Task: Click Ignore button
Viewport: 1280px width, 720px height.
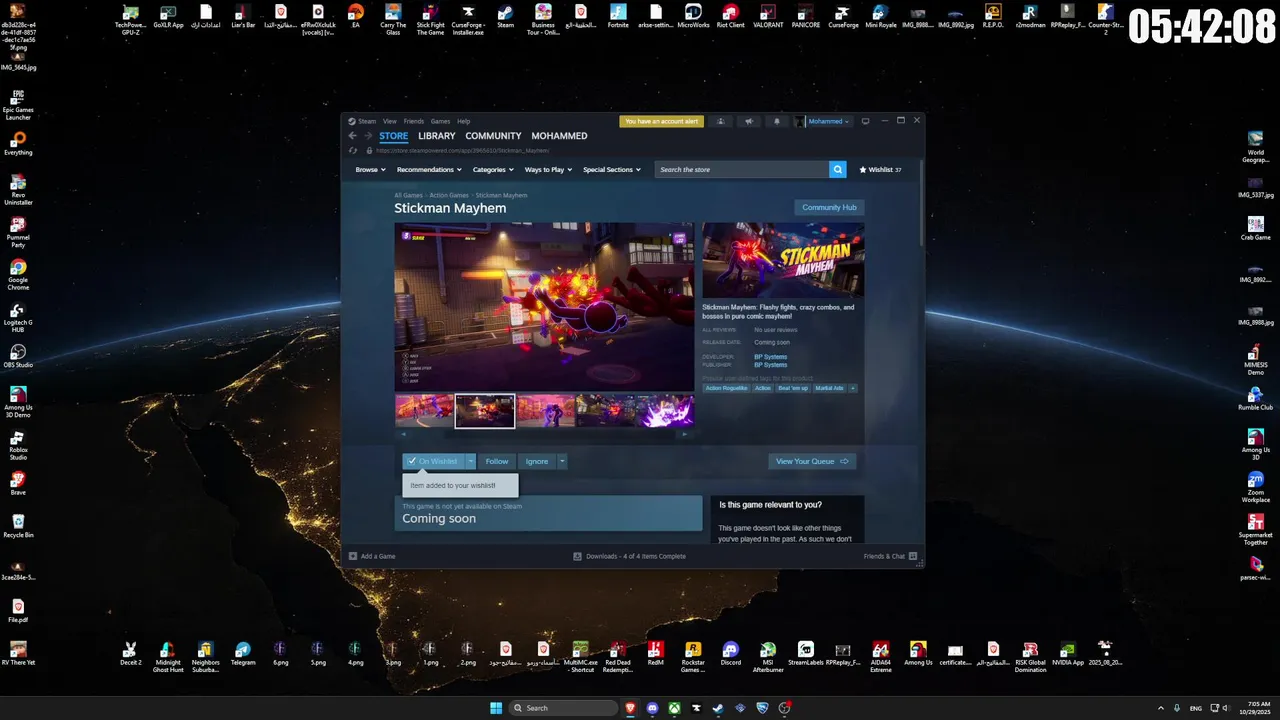Action: [537, 461]
